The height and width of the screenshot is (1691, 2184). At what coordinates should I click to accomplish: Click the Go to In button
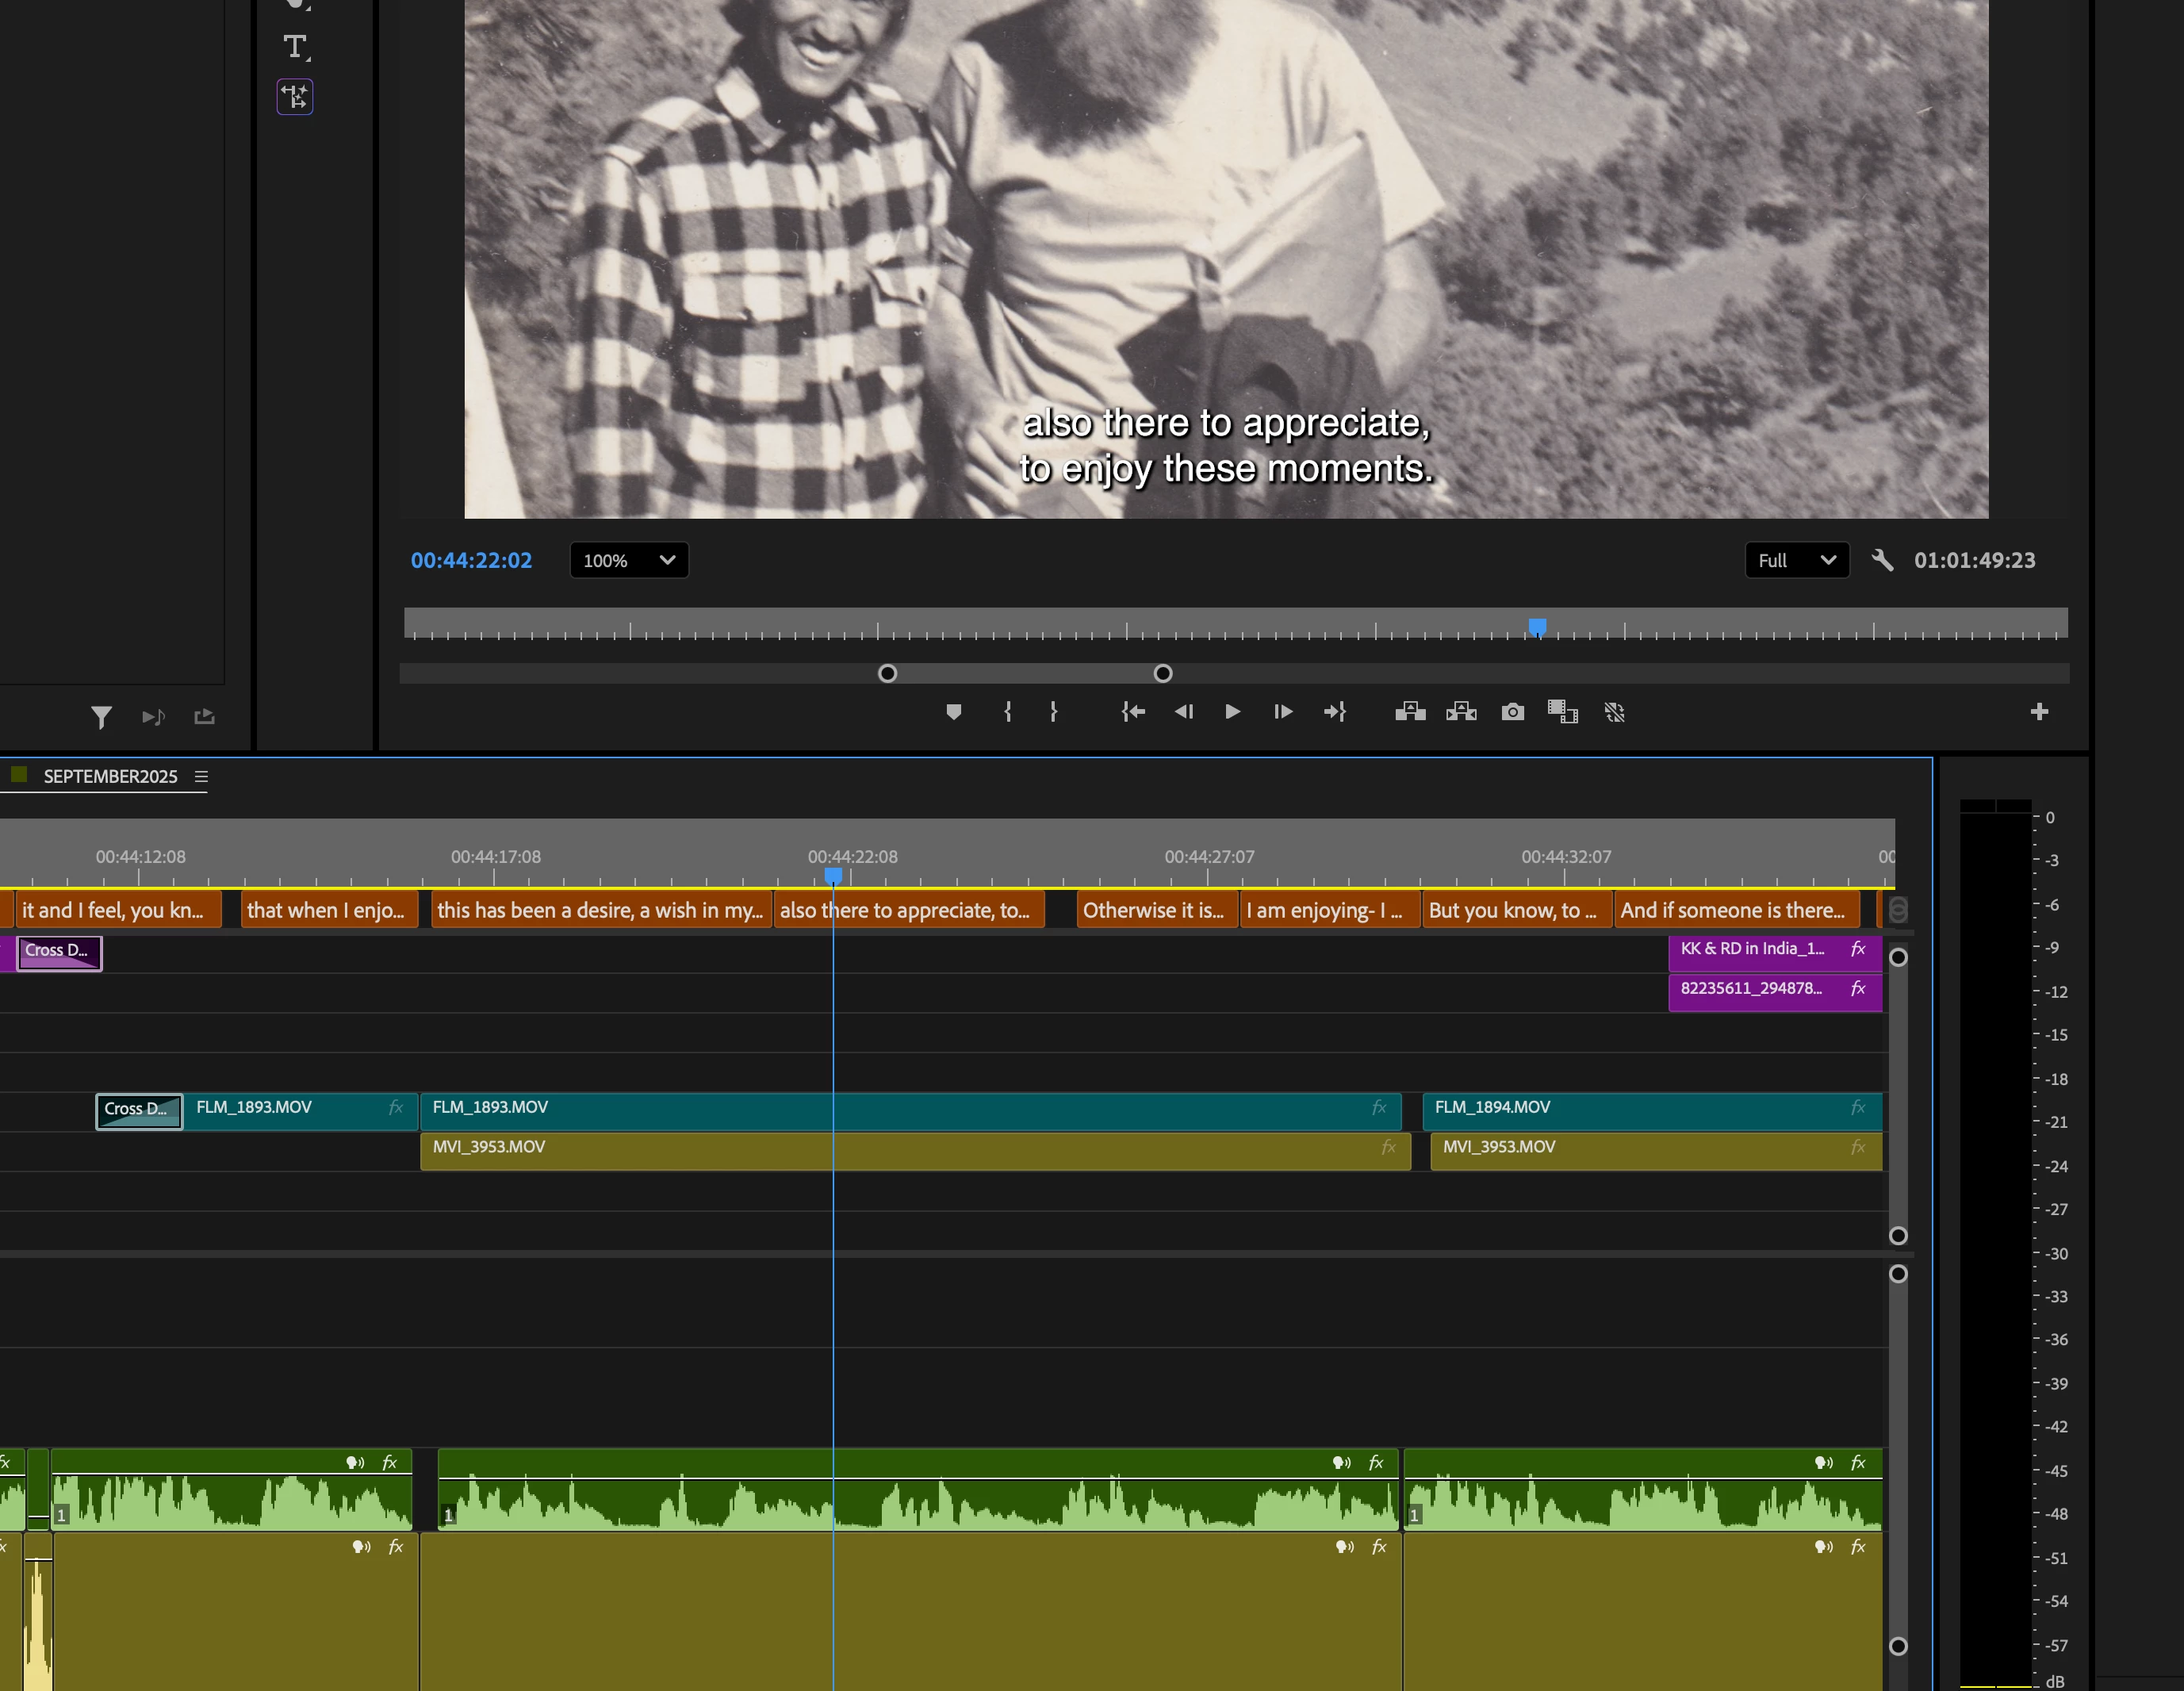(1133, 712)
